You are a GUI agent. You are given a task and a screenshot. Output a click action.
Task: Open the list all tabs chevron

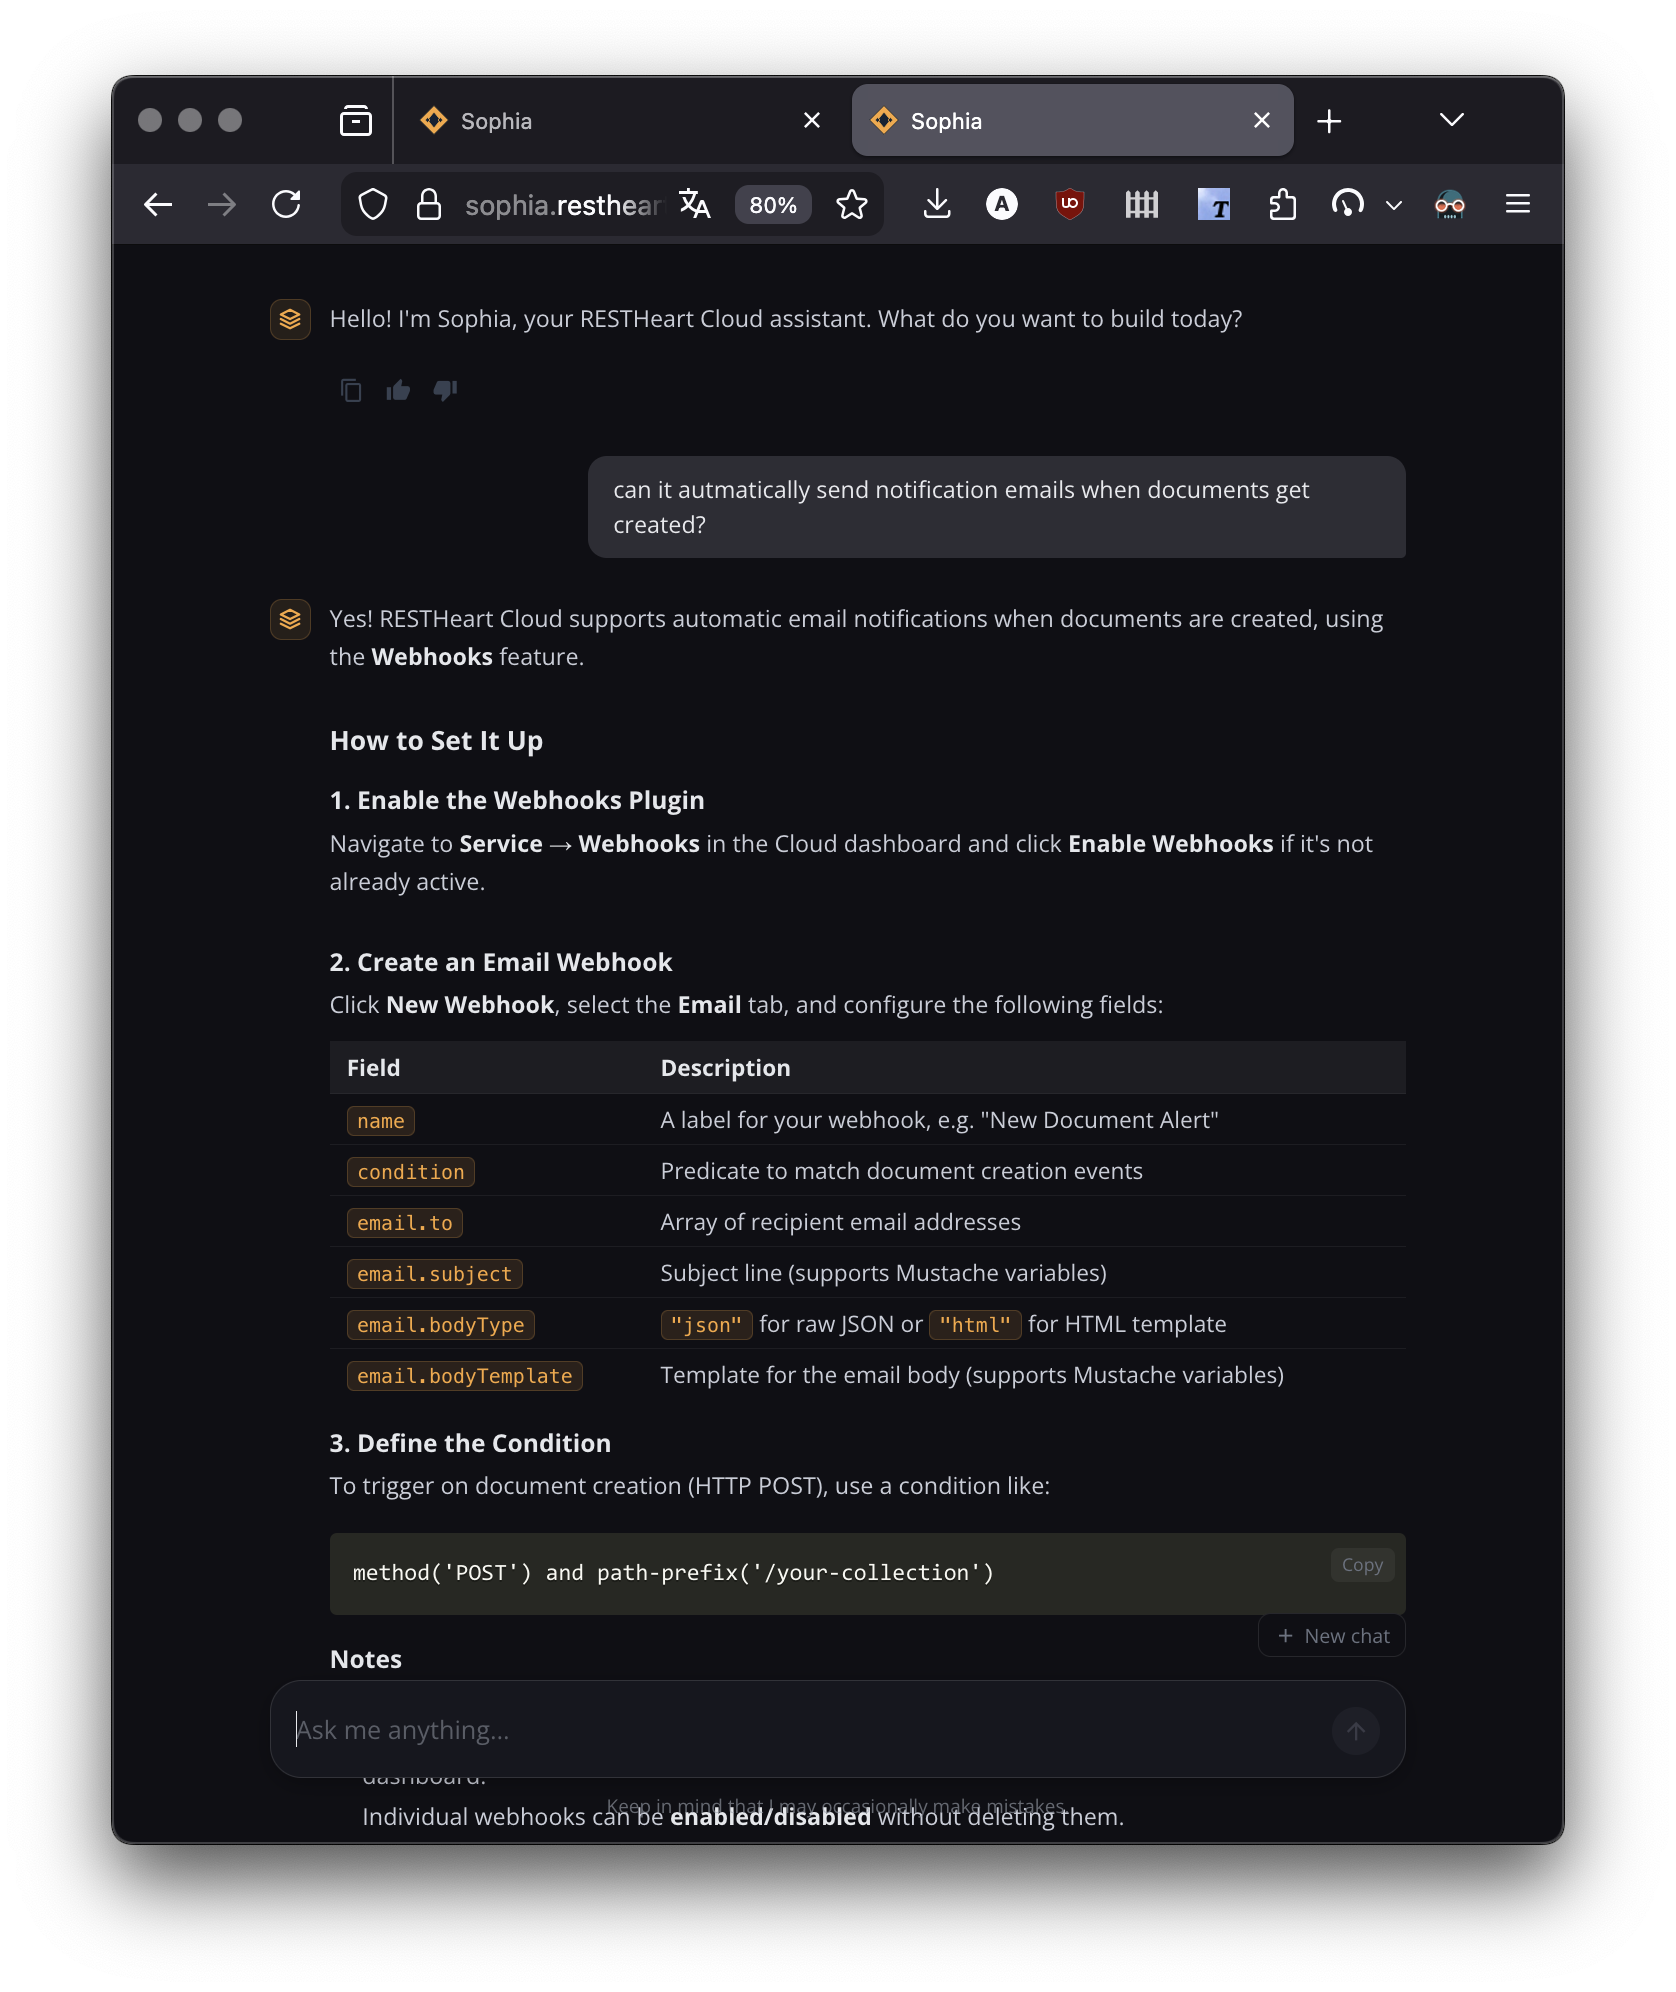(x=1451, y=120)
